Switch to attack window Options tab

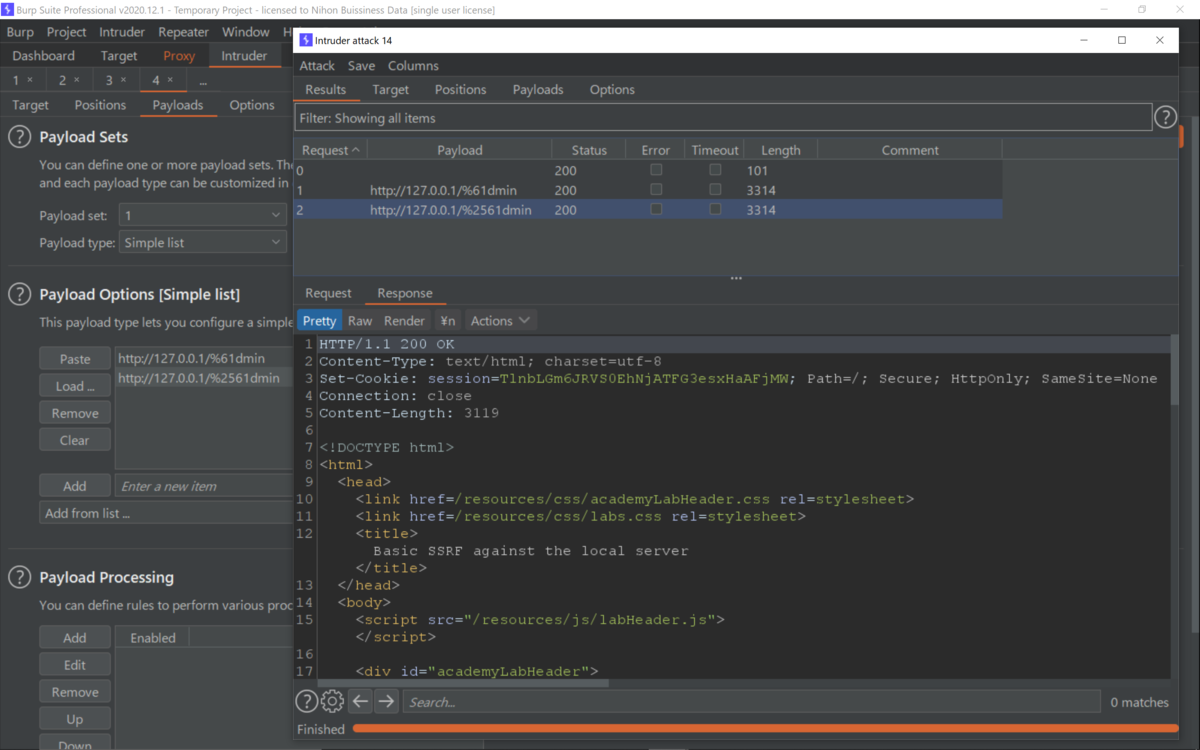pyautogui.click(x=612, y=90)
